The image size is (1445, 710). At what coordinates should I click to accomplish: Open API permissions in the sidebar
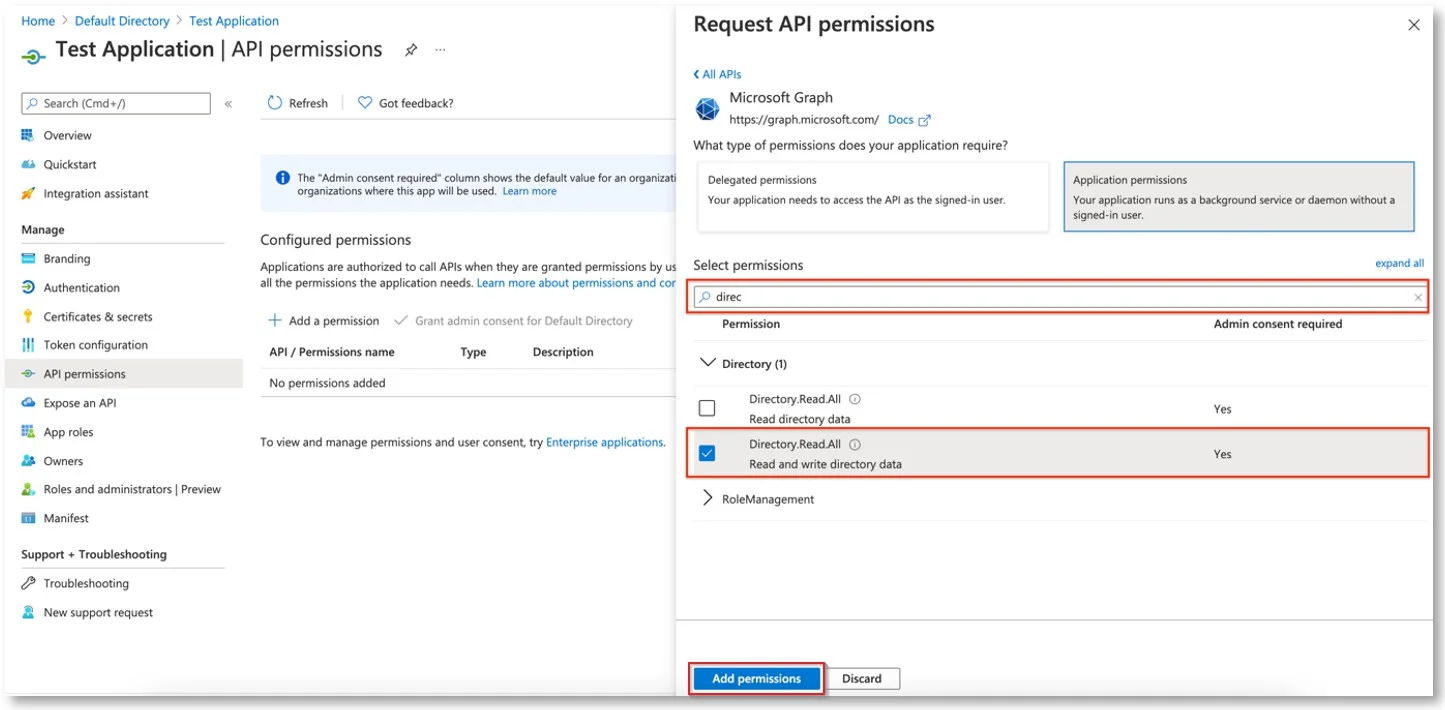[x=123, y=374]
